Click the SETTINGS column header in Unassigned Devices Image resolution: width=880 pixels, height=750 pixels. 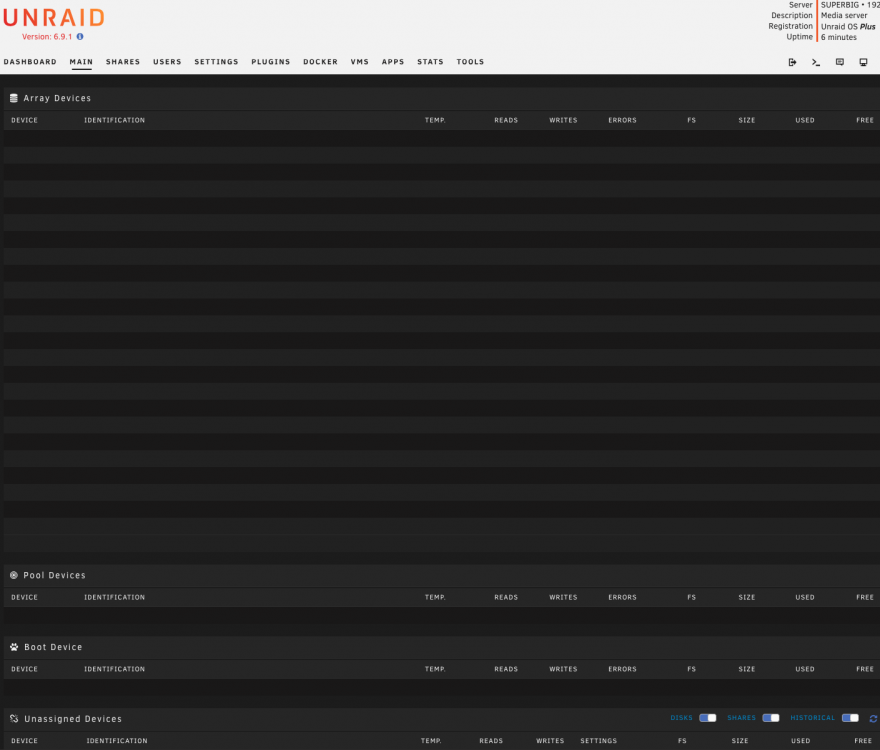(598, 741)
